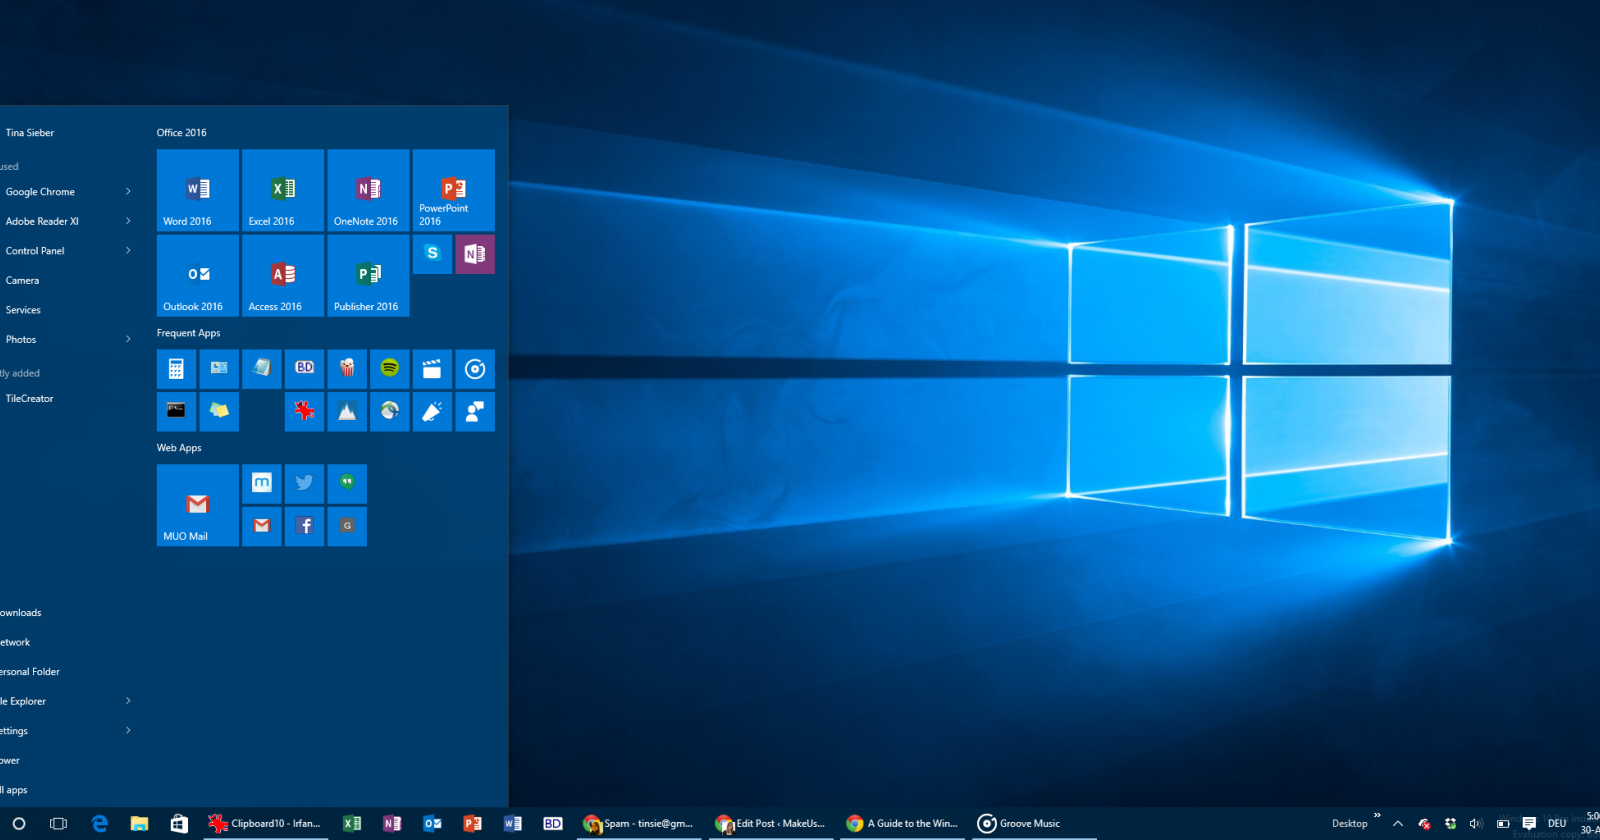The width and height of the screenshot is (1600, 840).
Task: Open Control Panel from the most-used list
Action: [35, 251]
